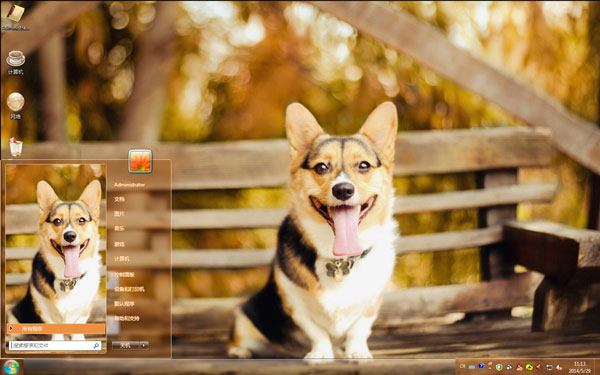600x375 pixels.
Task: Open 默认程序 in the Start menu
Action: tap(124, 303)
